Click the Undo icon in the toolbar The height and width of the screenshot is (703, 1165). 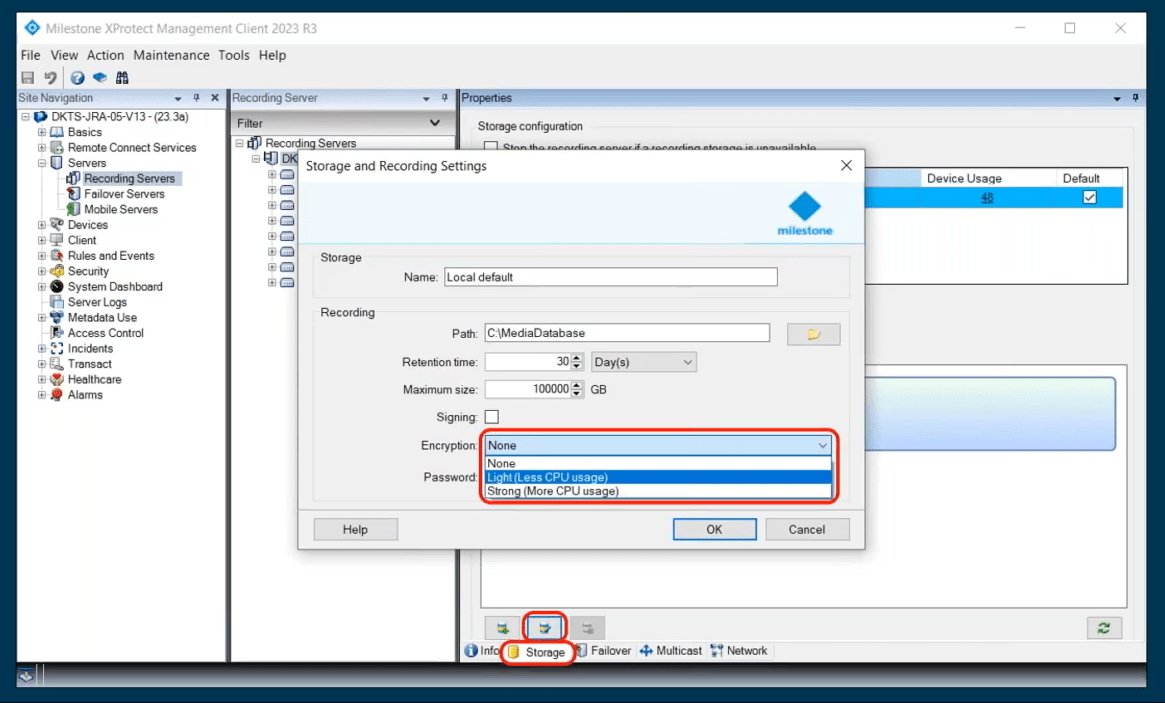click(49, 77)
